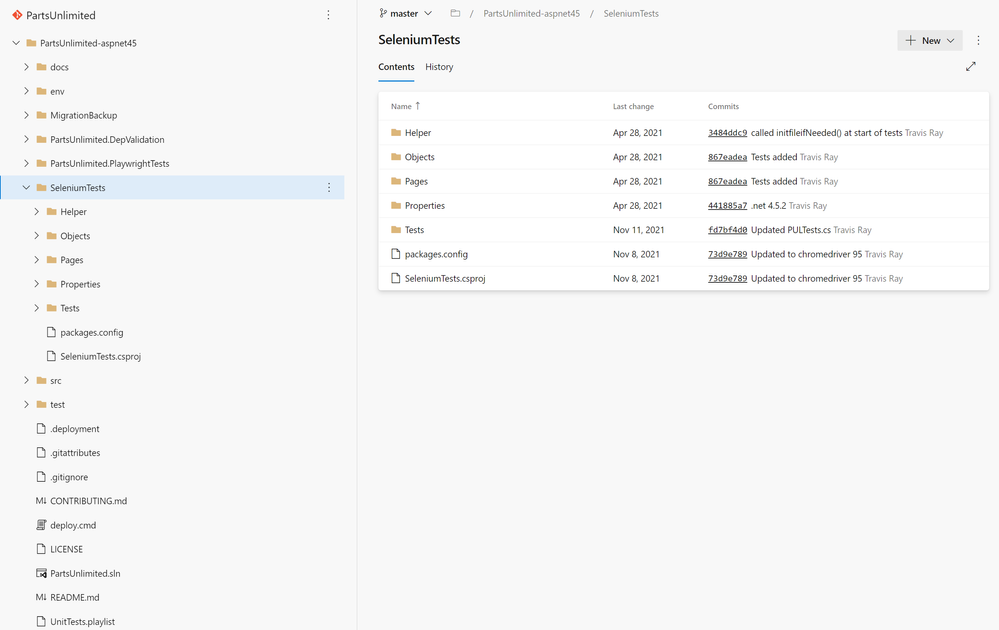Image resolution: width=999 pixels, height=630 pixels.
Task: Open PartsUnlimited repository more options menu
Action: click(328, 15)
